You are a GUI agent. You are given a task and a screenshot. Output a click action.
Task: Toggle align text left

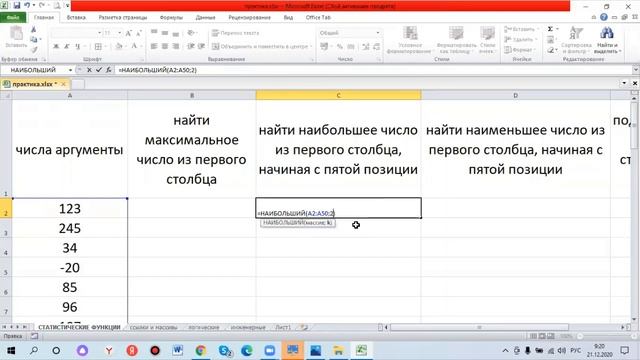[x=154, y=47]
